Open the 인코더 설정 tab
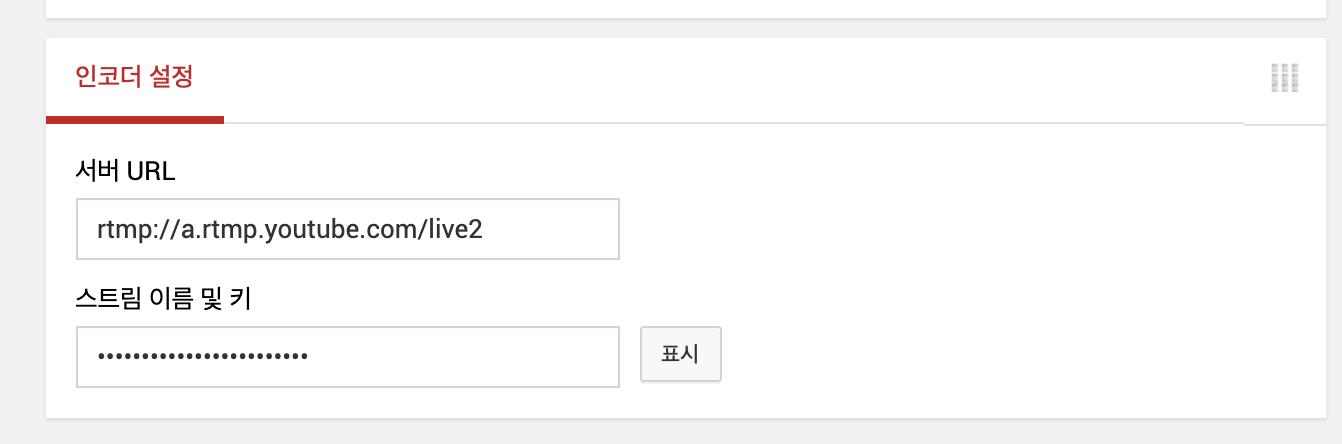The width and height of the screenshot is (1342, 444). click(x=134, y=78)
